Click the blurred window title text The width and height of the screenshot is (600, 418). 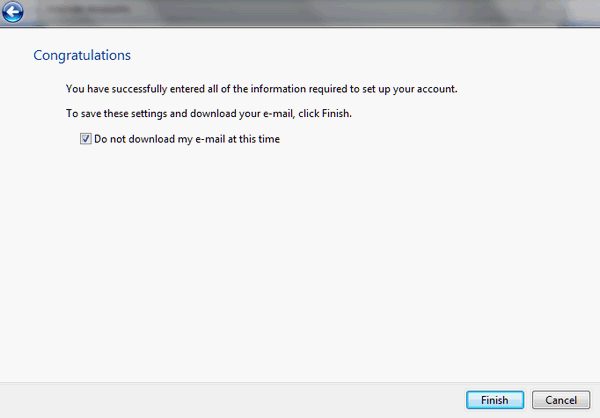pos(89,10)
